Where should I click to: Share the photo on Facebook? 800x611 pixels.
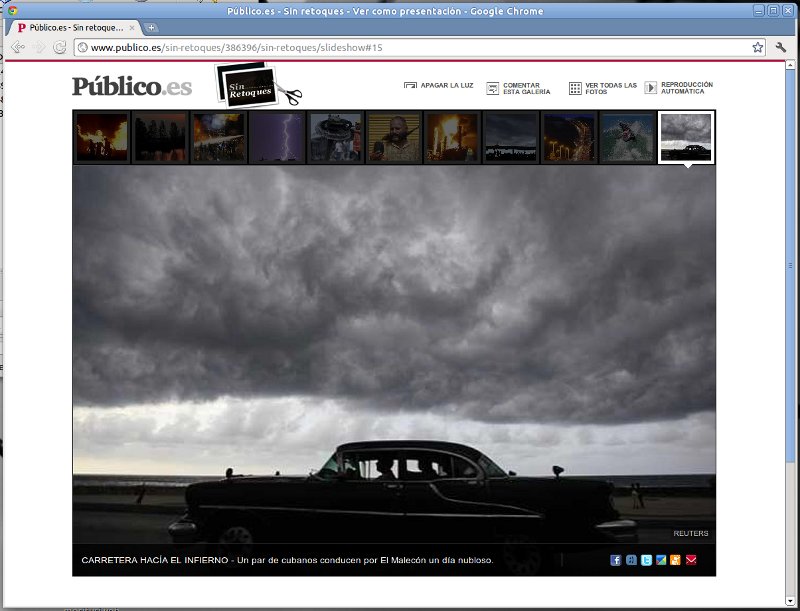click(x=616, y=560)
